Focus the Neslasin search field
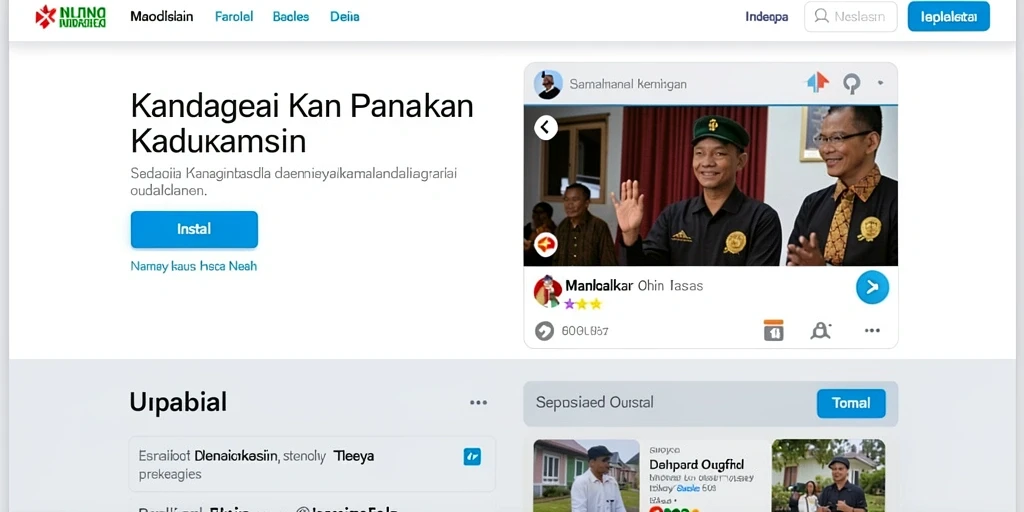 pos(850,16)
